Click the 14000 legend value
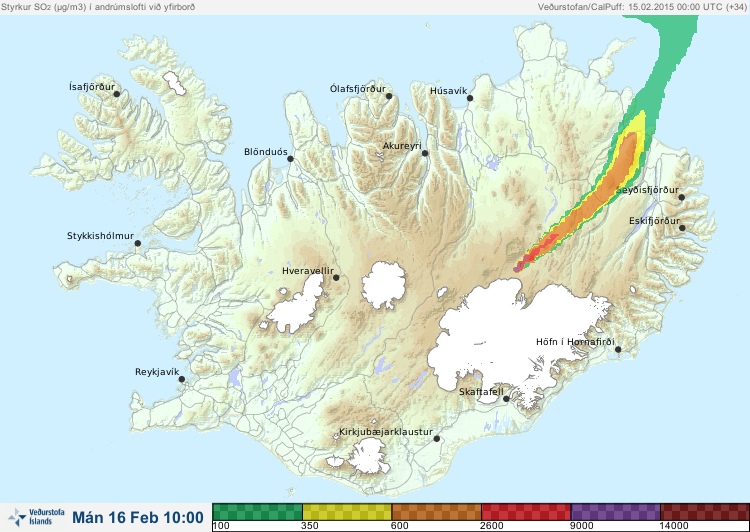The image size is (750, 532). pos(674,526)
